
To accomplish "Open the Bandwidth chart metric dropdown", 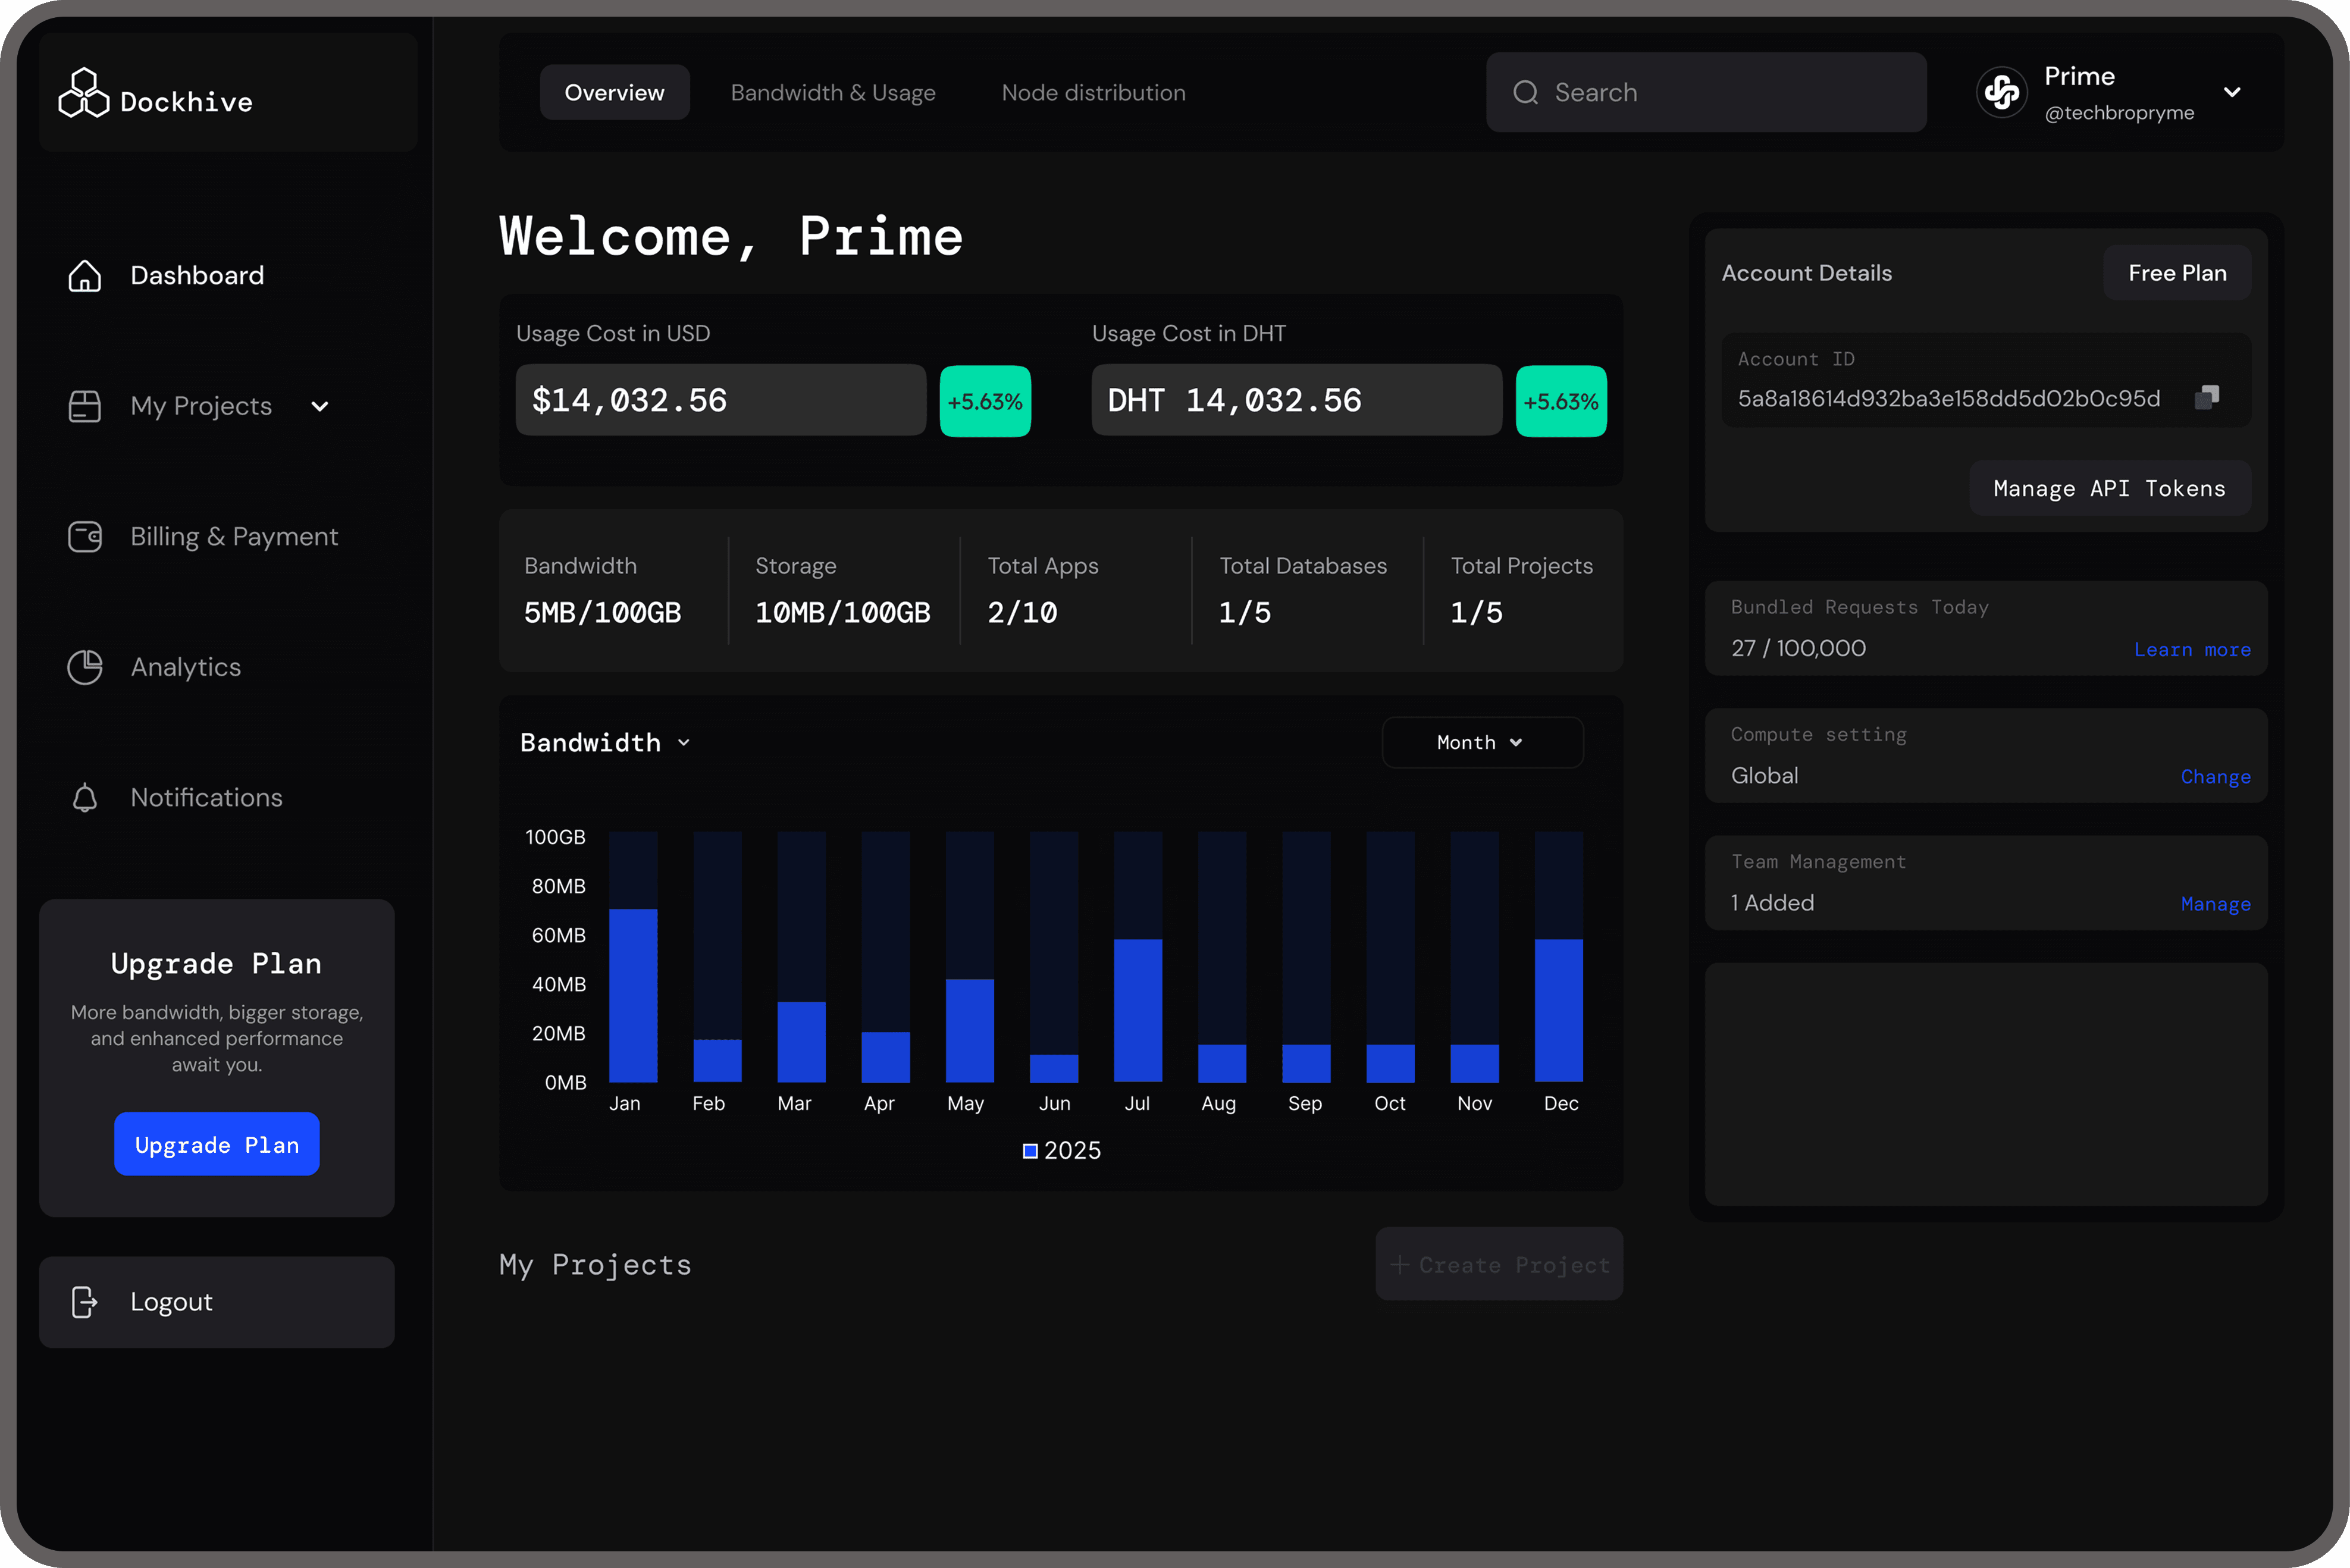I will [x=684, y=743].
